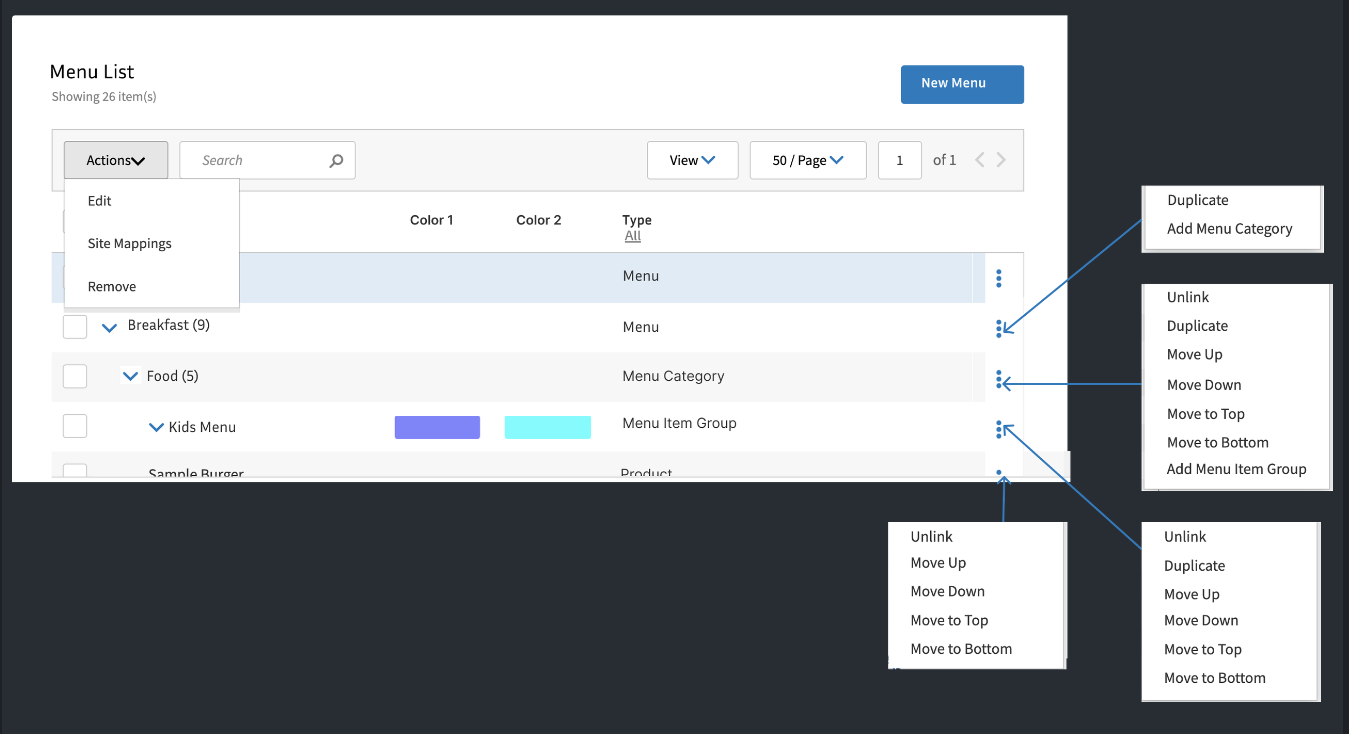Image resolution: width=1349 pixels, height=734 pixels.
Task: Click the next page arrow
Action: 1001,159
